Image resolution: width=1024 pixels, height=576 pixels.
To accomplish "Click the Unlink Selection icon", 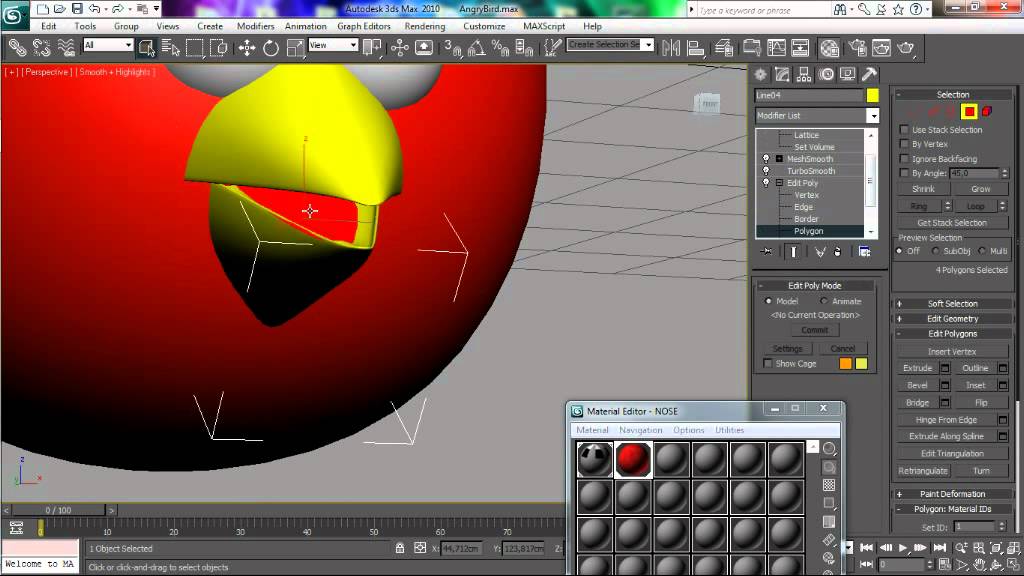I will [42, 48].
